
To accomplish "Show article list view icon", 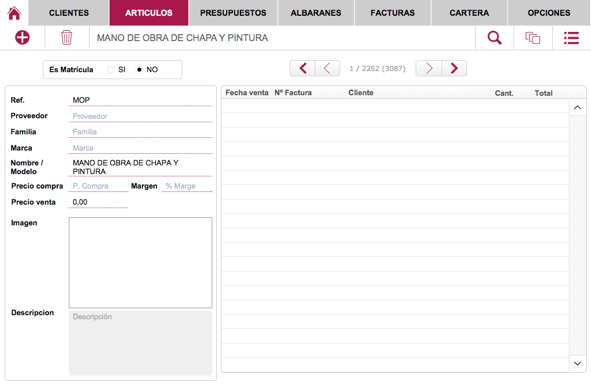I will pyautogui.click(x=571, y=38).
